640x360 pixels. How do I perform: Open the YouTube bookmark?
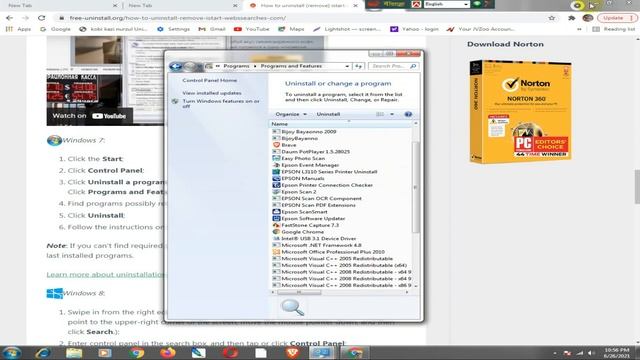point(251,29)
